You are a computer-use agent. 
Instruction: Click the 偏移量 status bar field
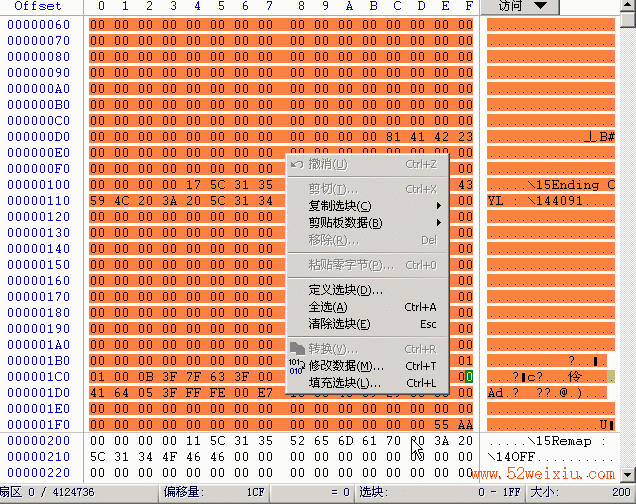[214, 492]
